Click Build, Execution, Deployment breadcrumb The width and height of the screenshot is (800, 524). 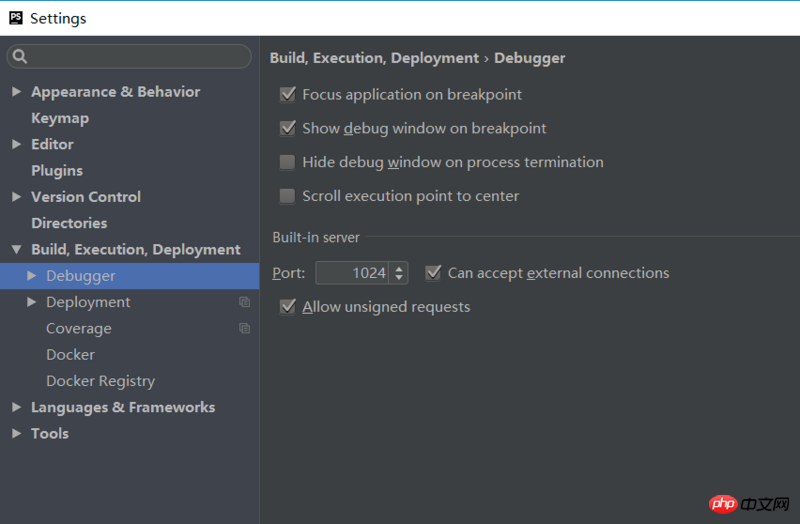pos(374,58)
